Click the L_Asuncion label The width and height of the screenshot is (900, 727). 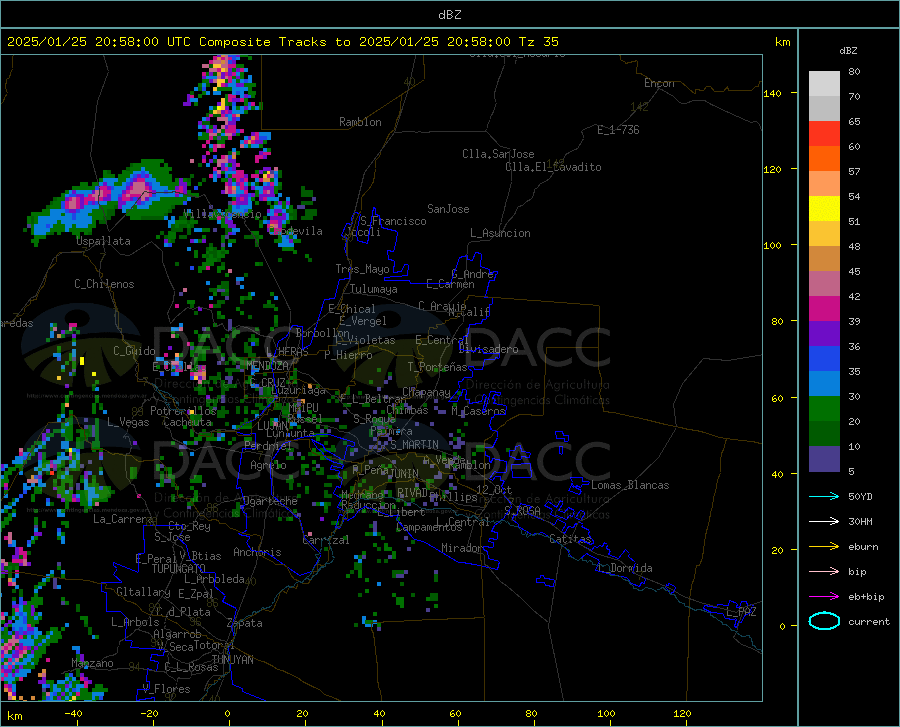pos(500,233)
